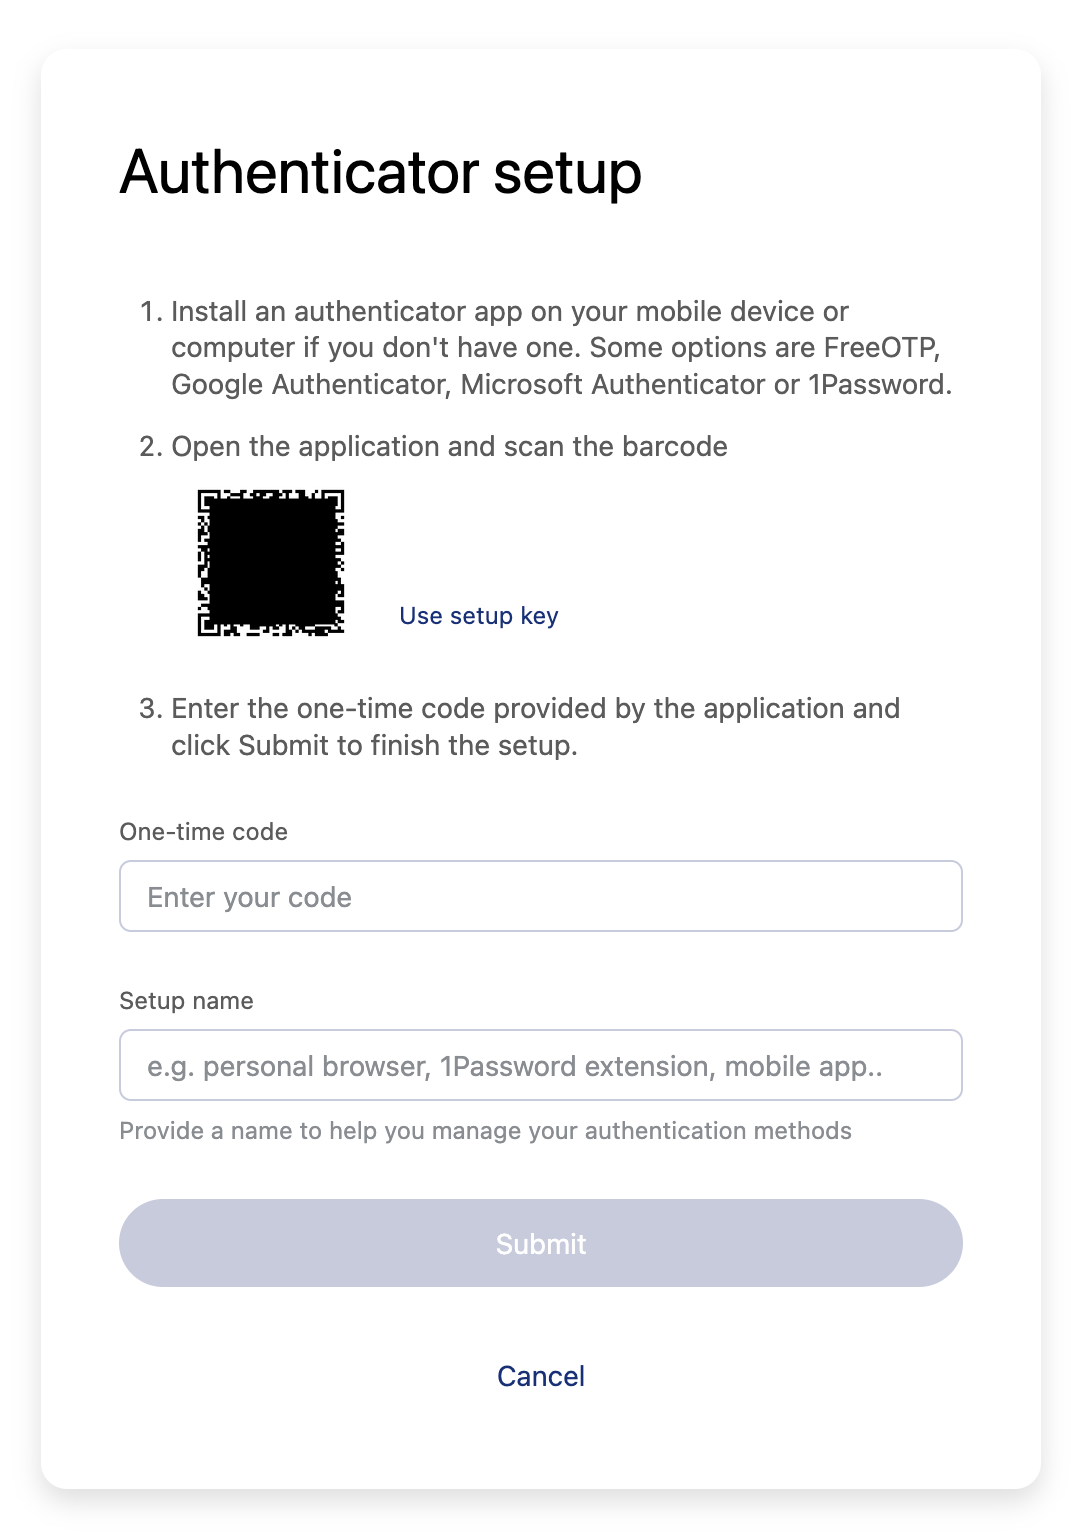Screen dimensions: 1084x1538
Task: Click the "Open the application and scan" instruction
Action: point(449,446)
